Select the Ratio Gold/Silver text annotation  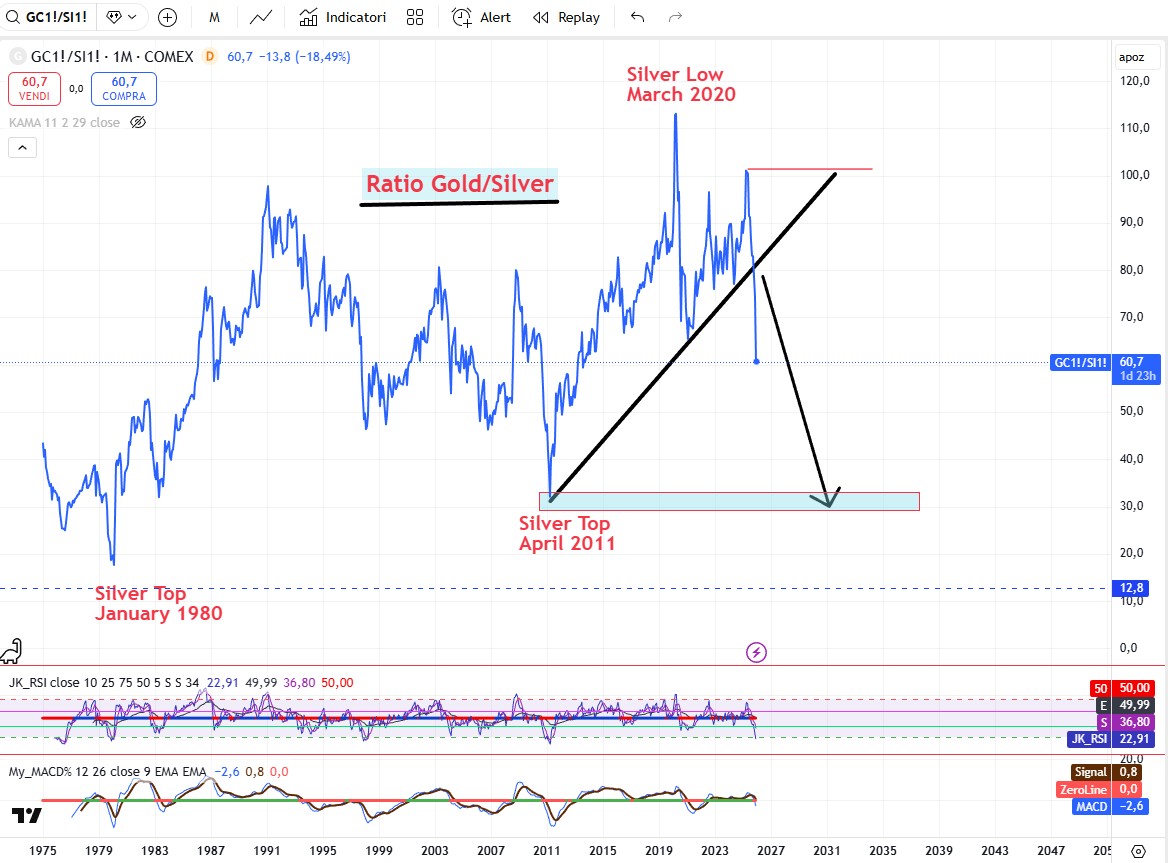click(460, 184)
